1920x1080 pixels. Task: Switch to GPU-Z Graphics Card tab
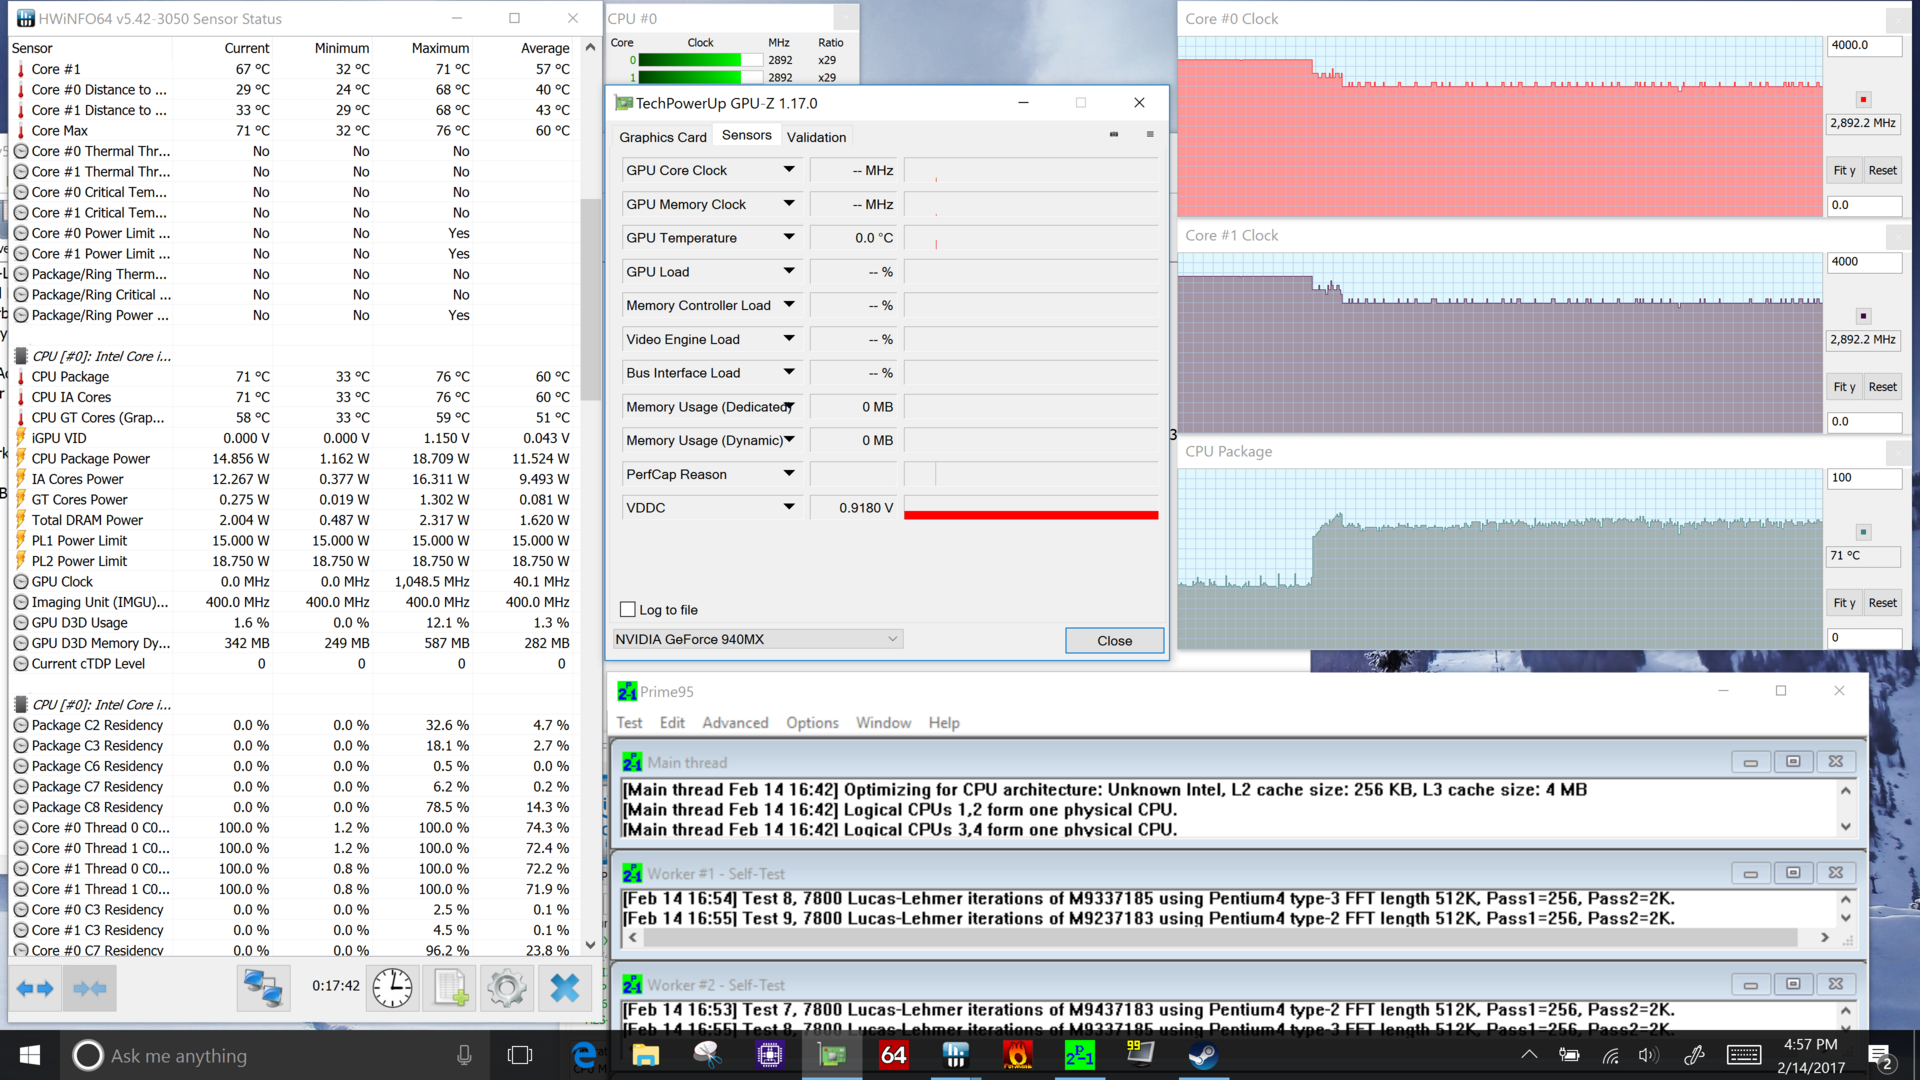(x=662, y=137)
